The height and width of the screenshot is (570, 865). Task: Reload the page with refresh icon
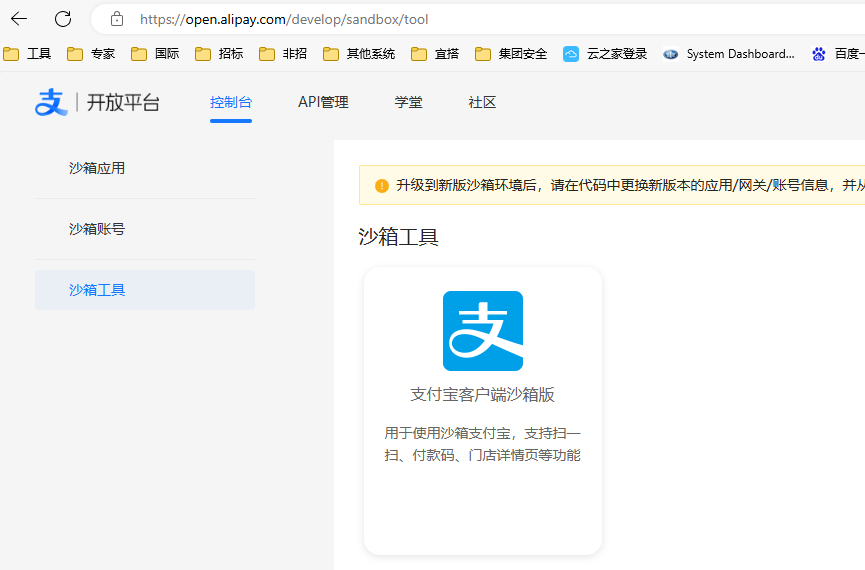pyautogui.click(x=63, y=19)
